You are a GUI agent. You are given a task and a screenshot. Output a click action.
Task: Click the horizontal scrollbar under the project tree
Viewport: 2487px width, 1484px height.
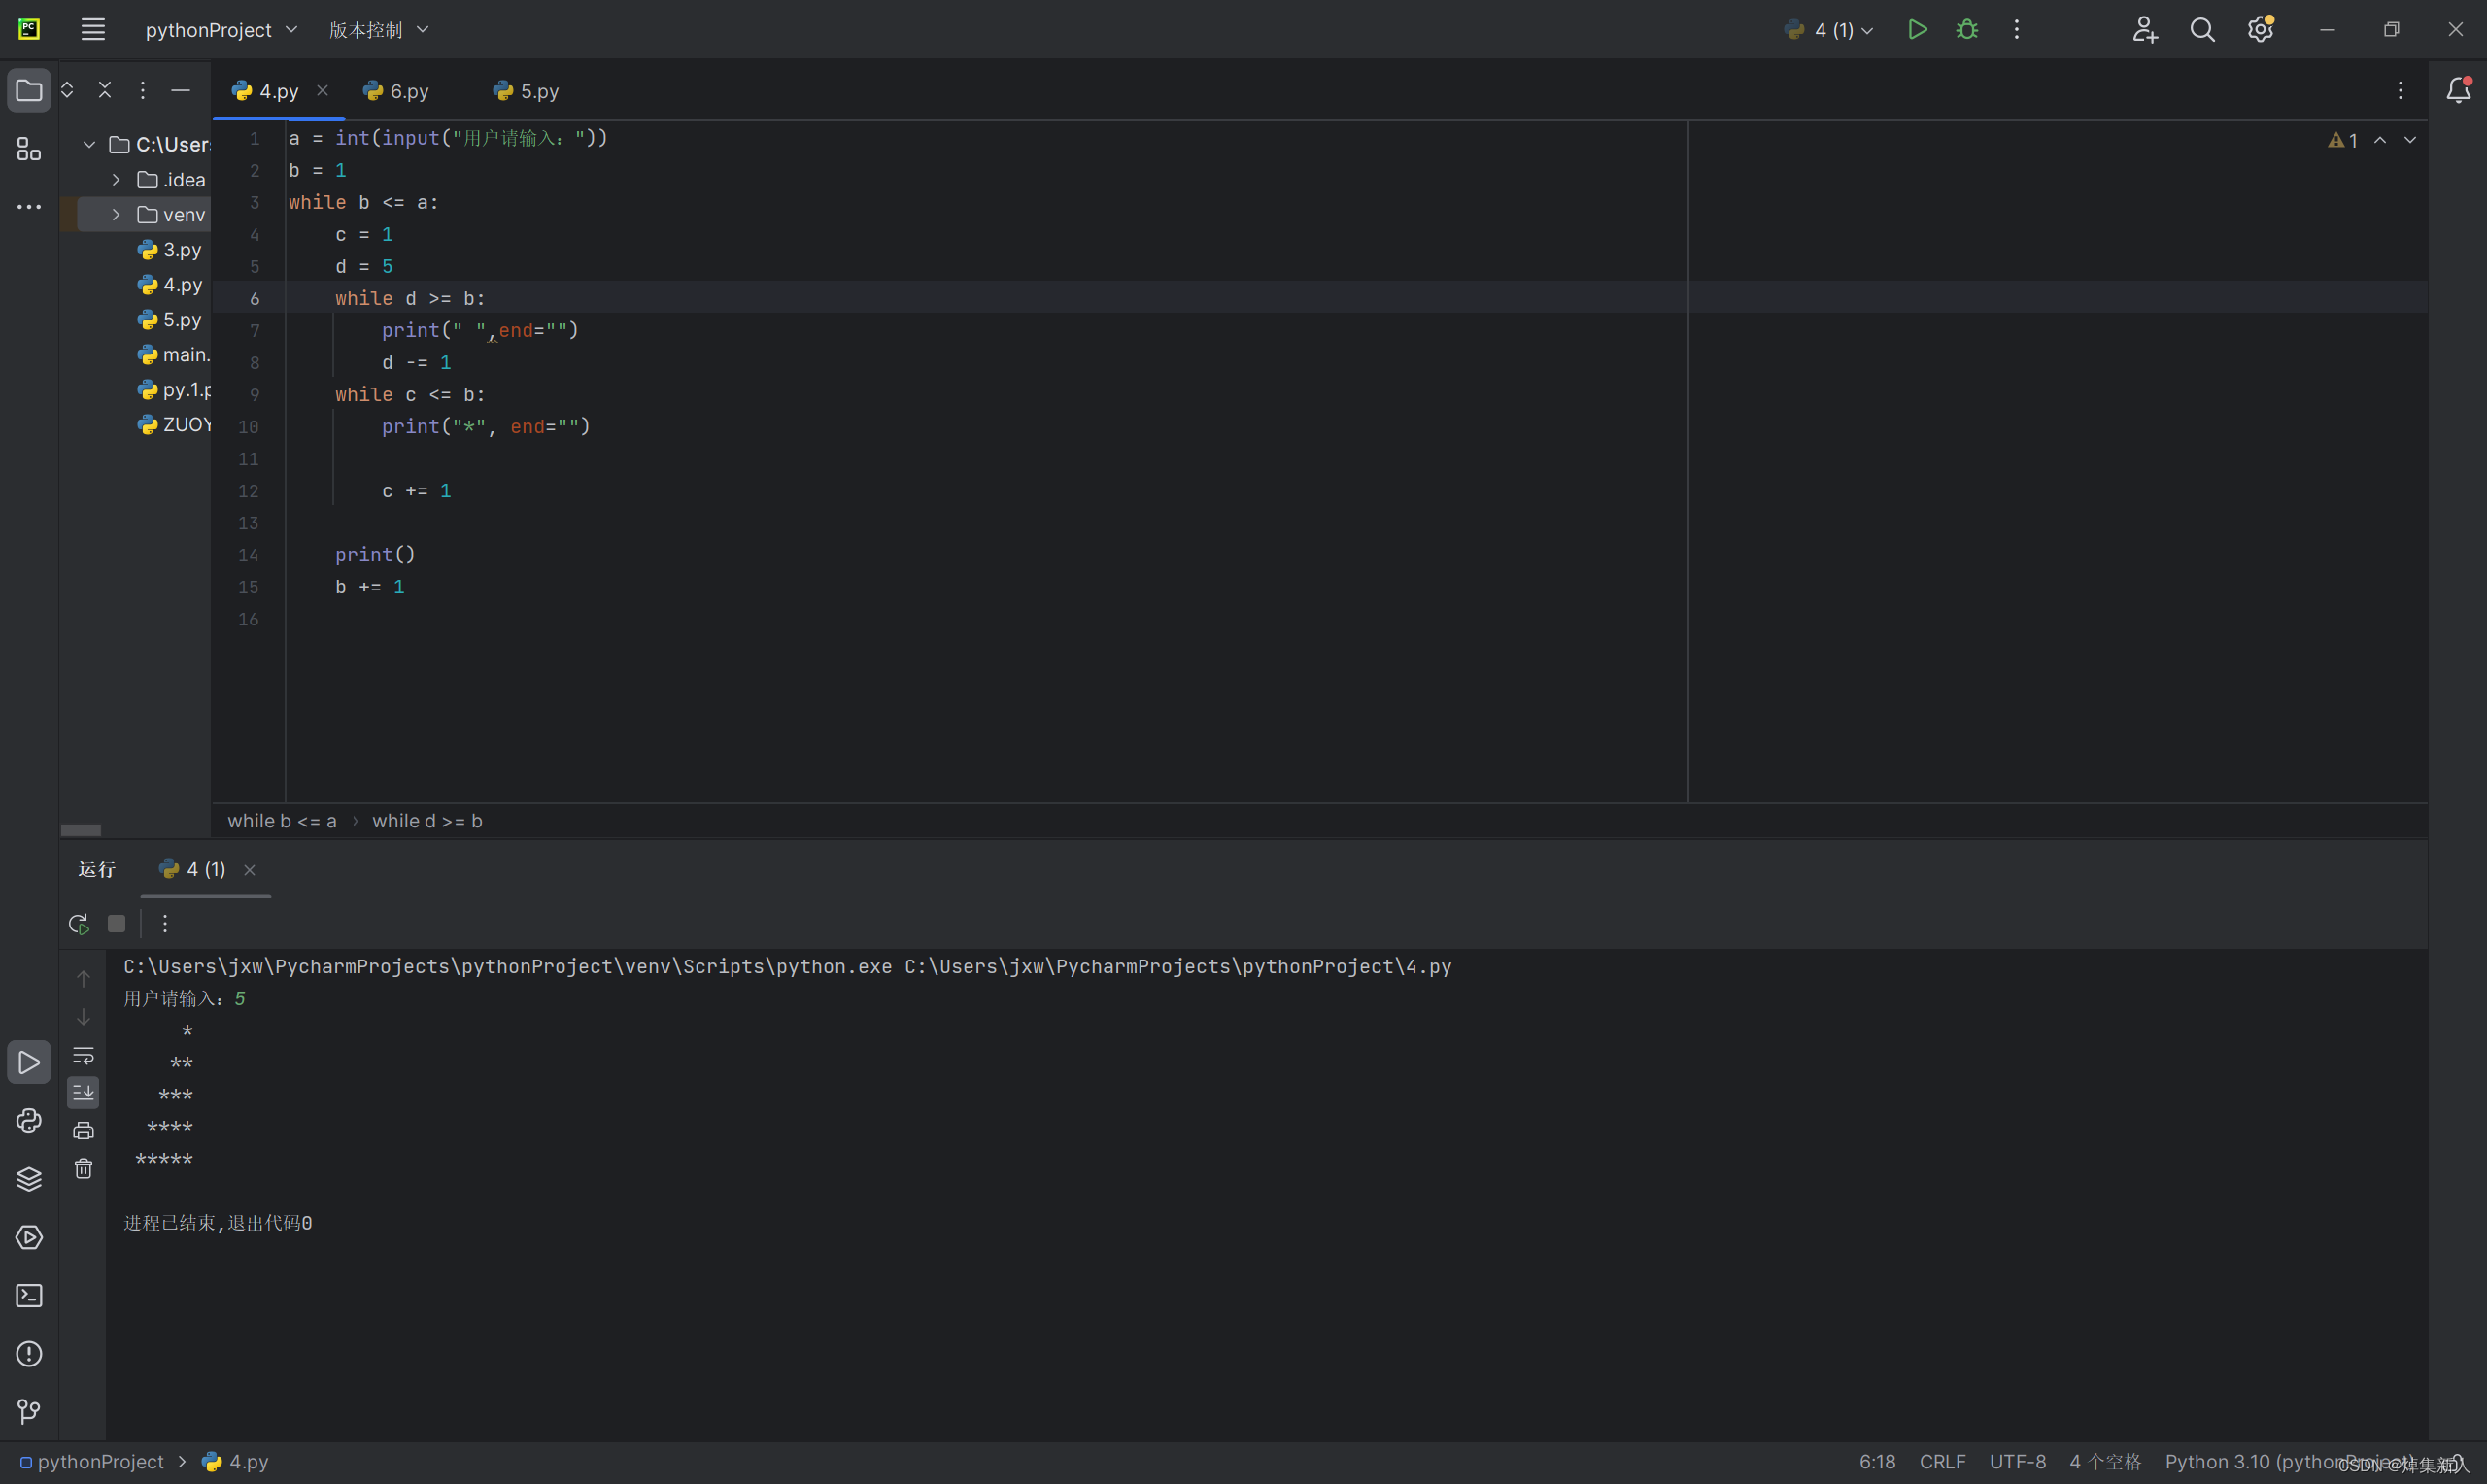81,830
